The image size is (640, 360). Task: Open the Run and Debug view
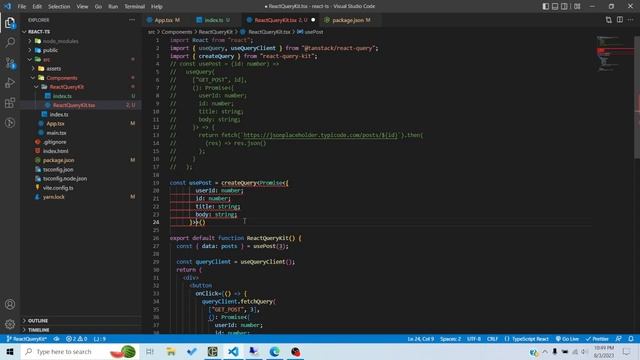coord(10,83)
